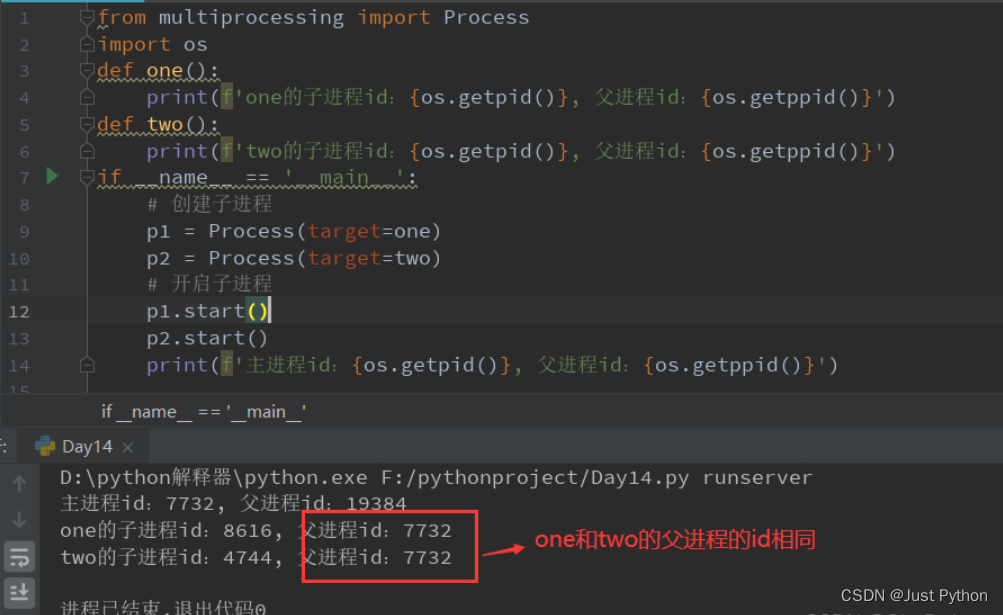Image resolution: width=1003 pixels, height=615 pixels.
Task: Click the down arrow in run console
Action: pos(19,520)
